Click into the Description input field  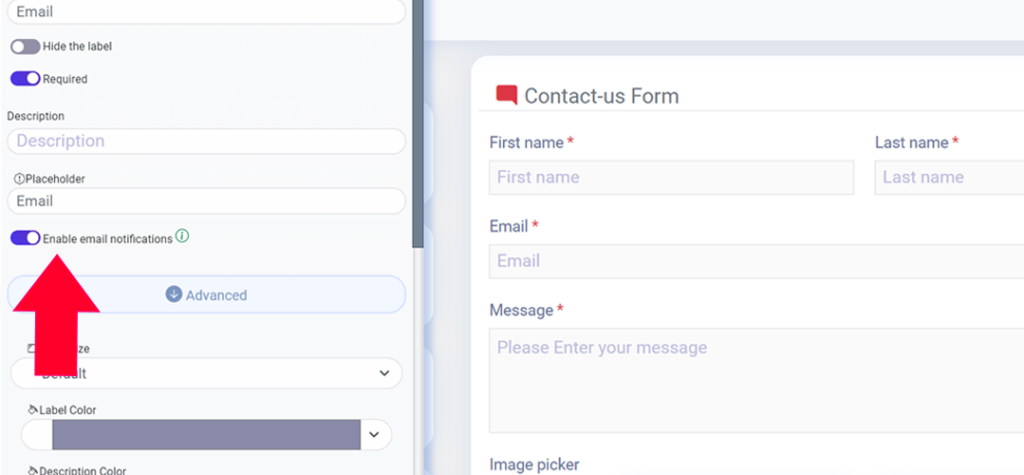[x=206, y=141]
